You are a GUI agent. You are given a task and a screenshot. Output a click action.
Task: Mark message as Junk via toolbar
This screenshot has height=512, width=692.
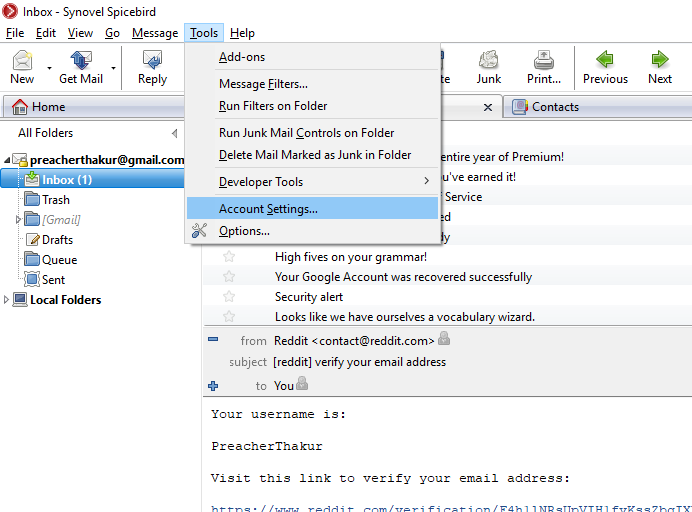pyautogui.click(x=489, y=68)
